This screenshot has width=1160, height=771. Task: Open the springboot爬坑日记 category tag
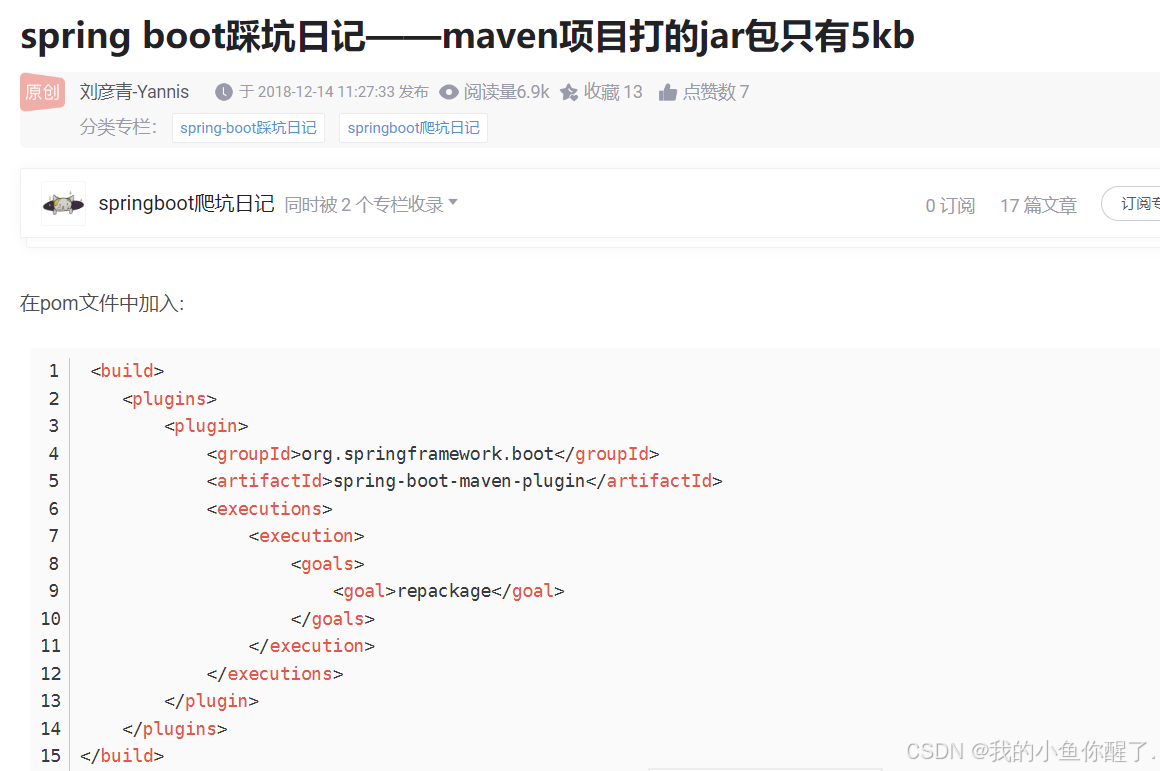(x=413, y=128)
